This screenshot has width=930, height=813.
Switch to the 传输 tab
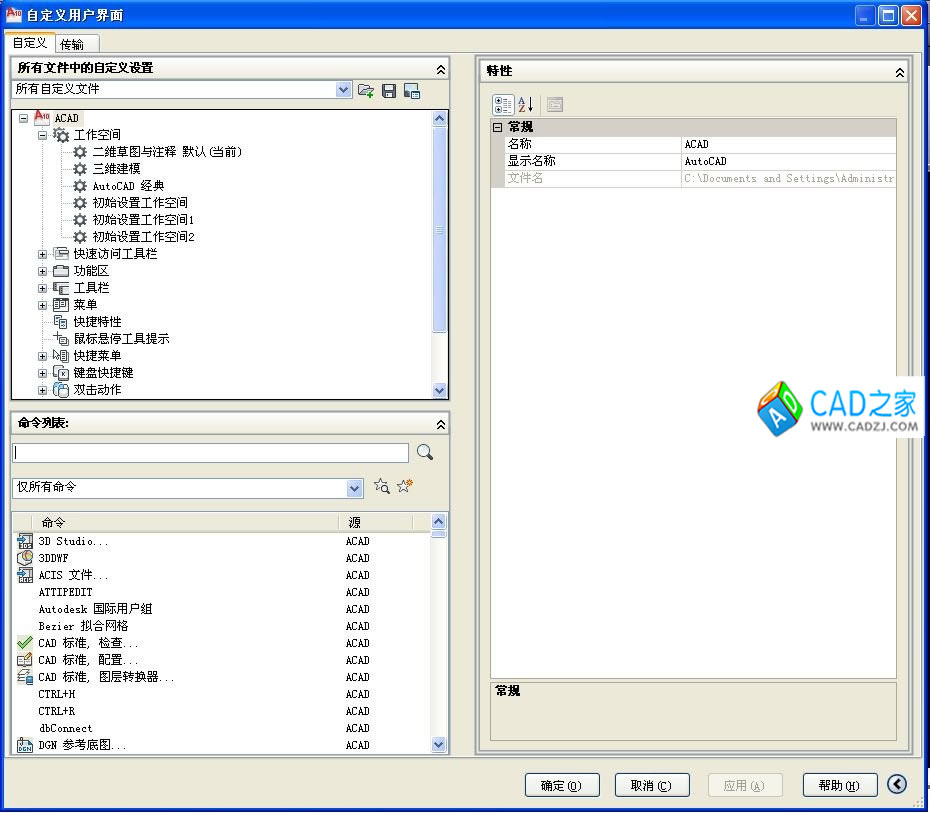point(72,44)
